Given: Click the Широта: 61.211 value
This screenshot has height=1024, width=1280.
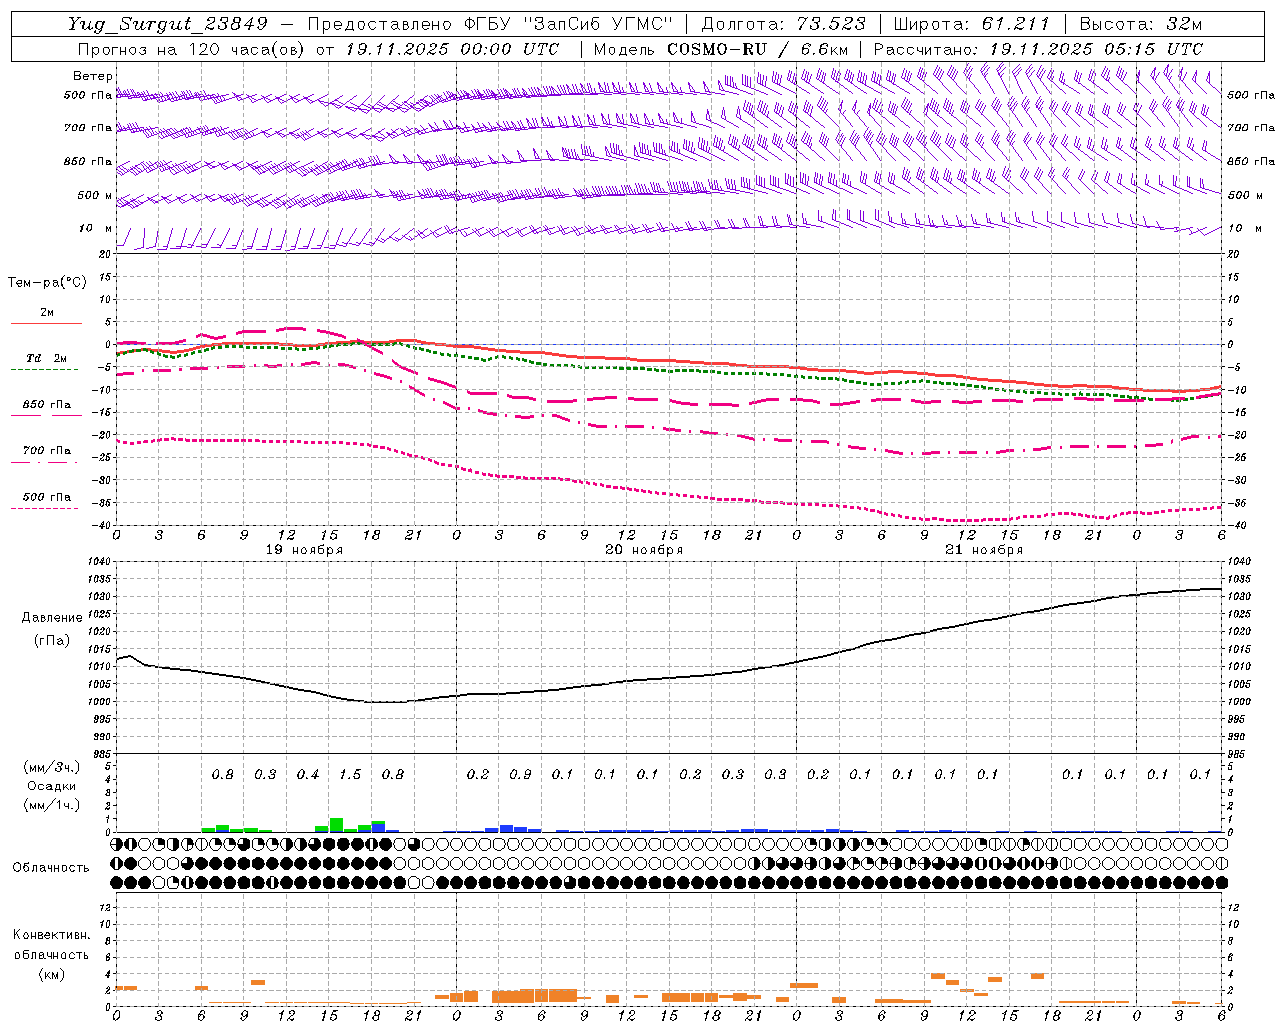Looking at the screenshot, I should coord(971,24).
